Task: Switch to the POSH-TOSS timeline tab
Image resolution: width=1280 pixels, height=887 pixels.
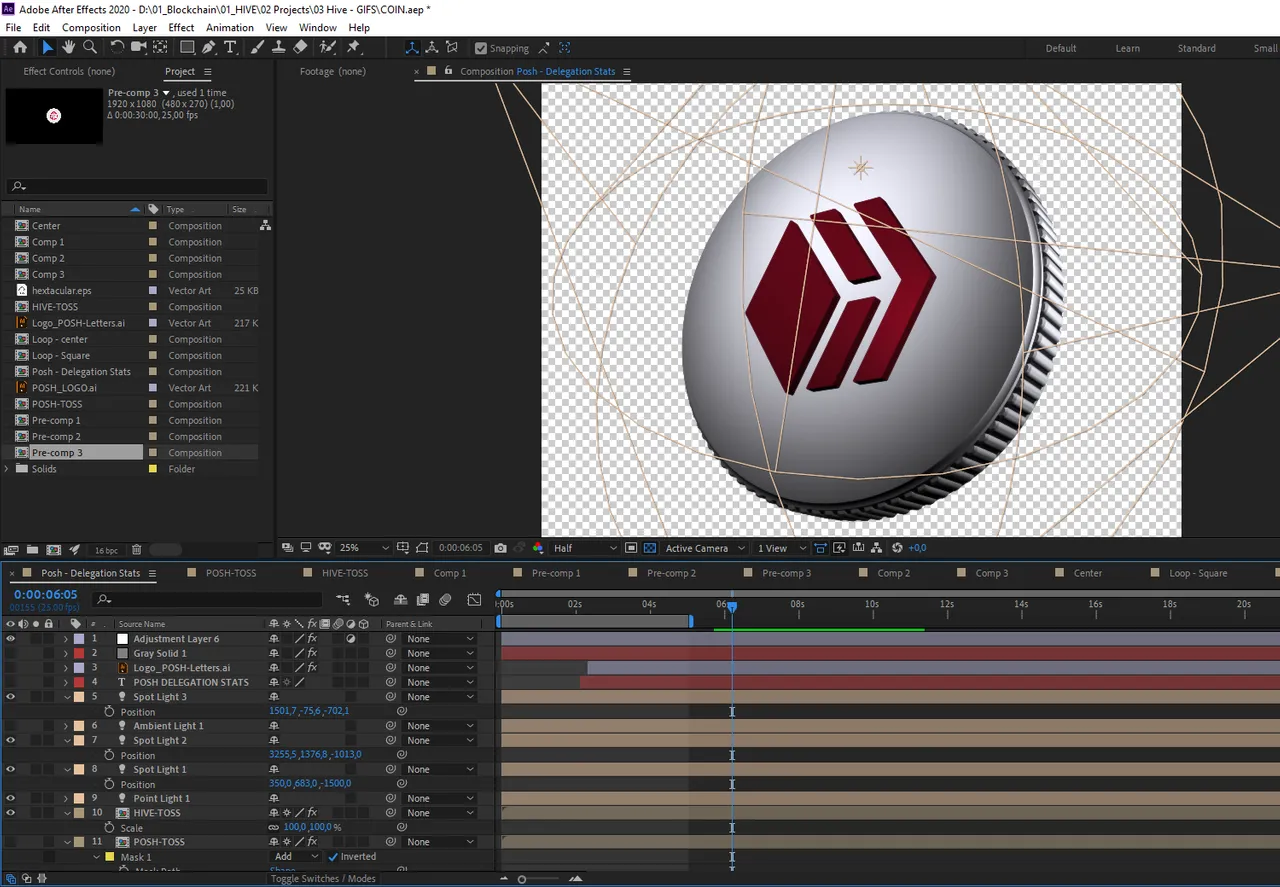Action: [x=231, y=573]
